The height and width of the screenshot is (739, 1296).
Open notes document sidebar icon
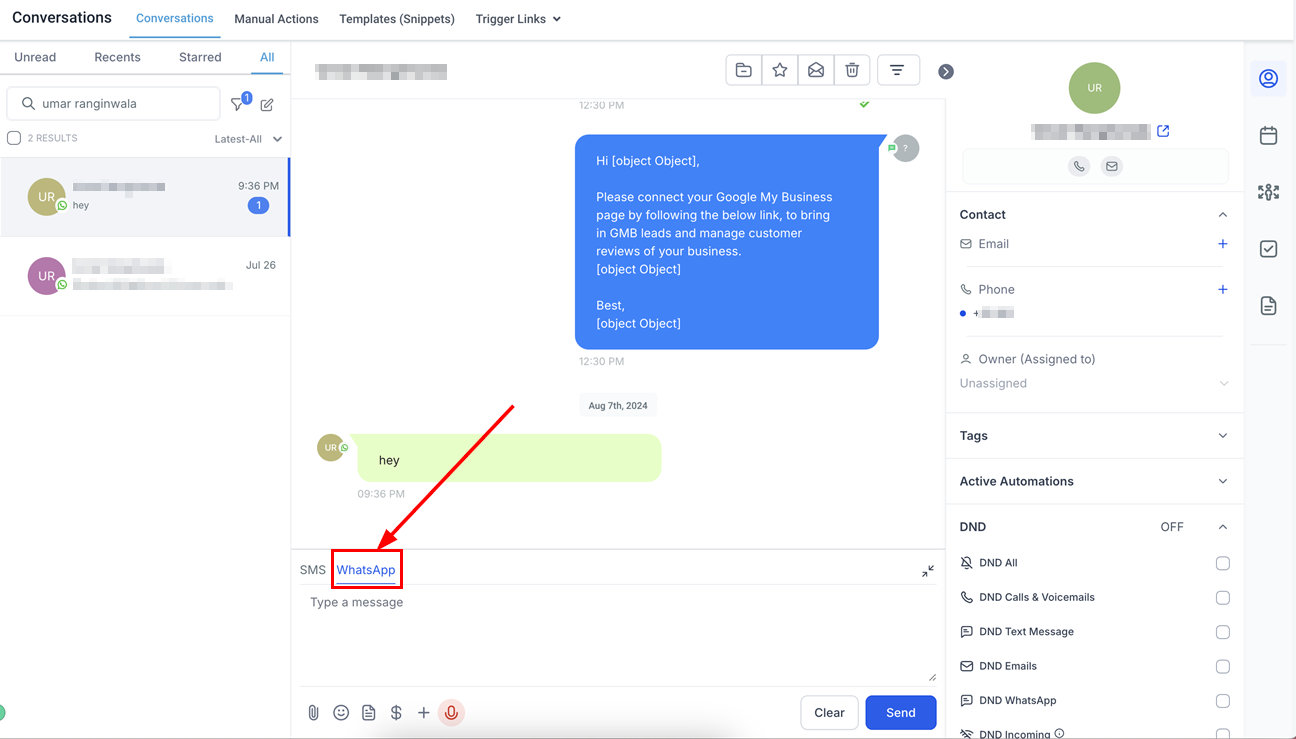1268,306
